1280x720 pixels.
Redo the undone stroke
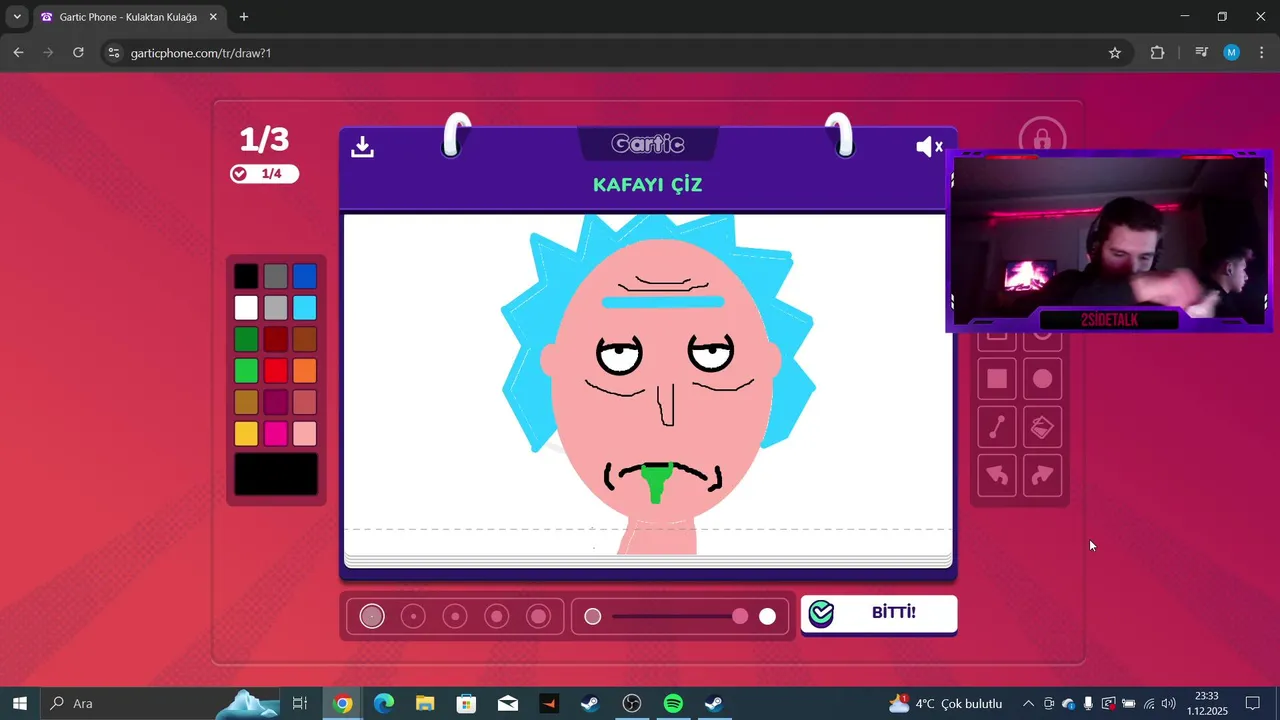click(1043, 475)
